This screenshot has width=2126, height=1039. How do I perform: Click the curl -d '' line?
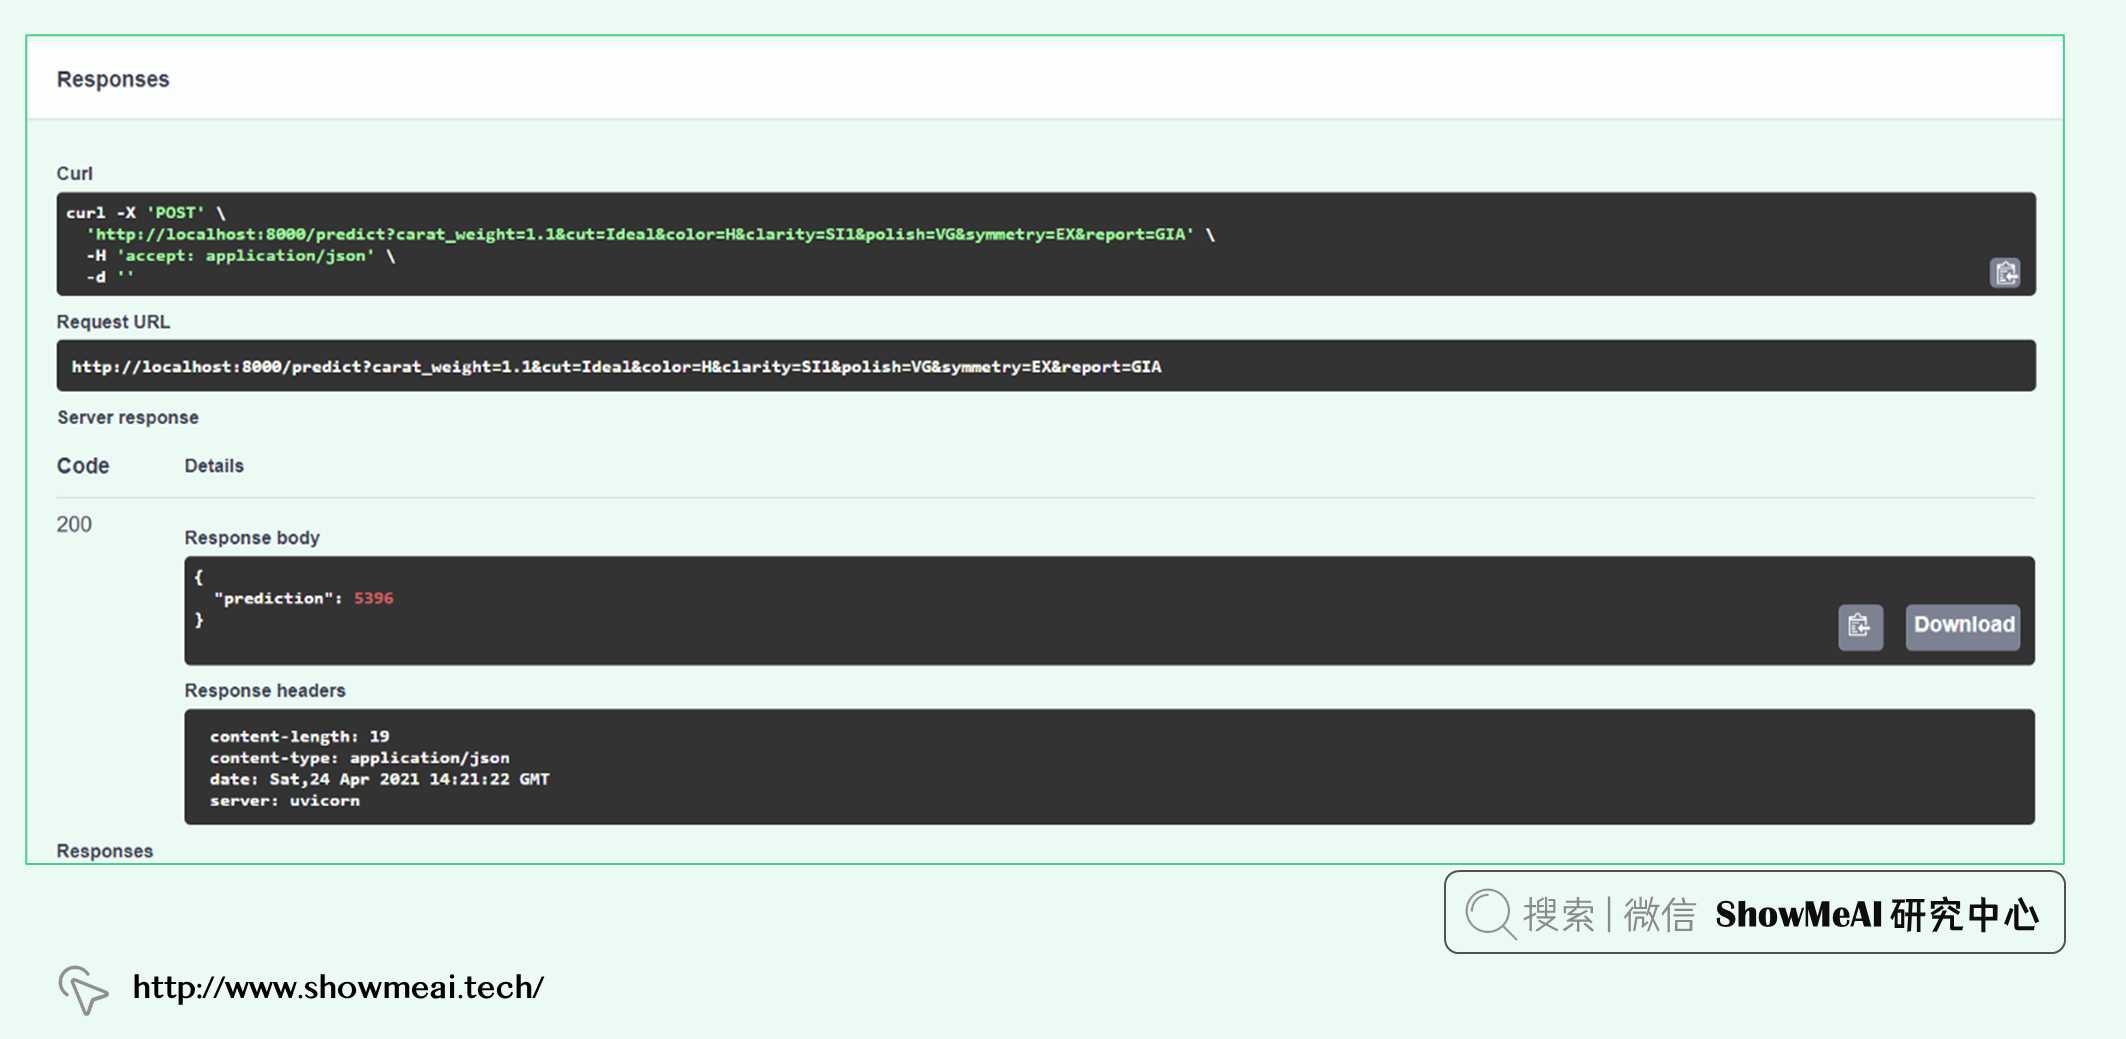coord(110,277)
